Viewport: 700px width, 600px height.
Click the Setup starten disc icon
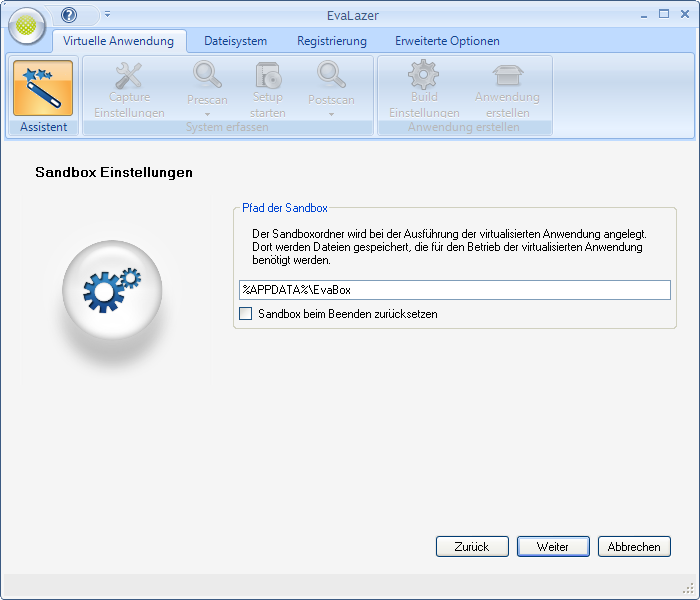[x=267, y=76]
